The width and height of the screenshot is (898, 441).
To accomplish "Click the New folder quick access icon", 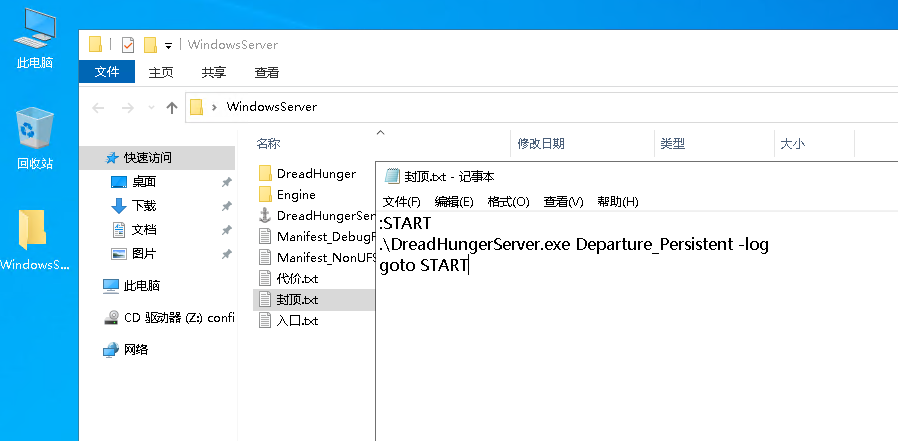I will 150,45.
